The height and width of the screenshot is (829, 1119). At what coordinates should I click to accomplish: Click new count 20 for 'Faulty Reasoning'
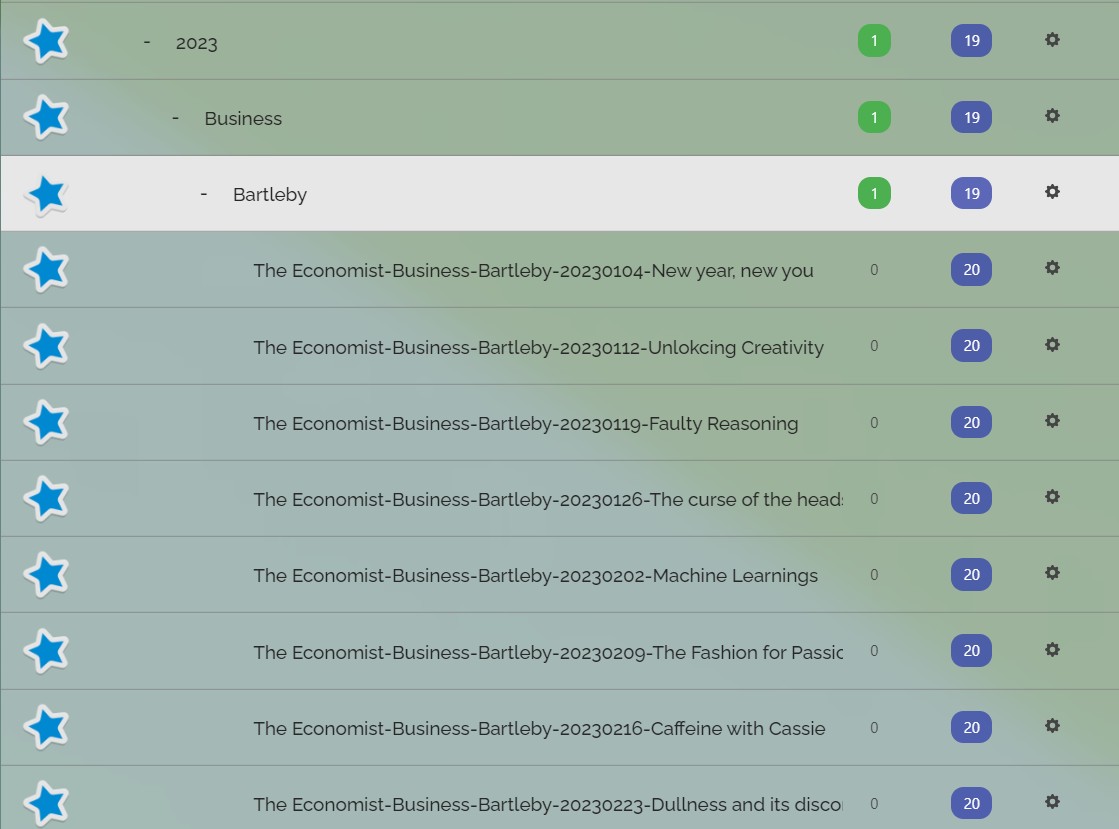click(x=971, y=422)
